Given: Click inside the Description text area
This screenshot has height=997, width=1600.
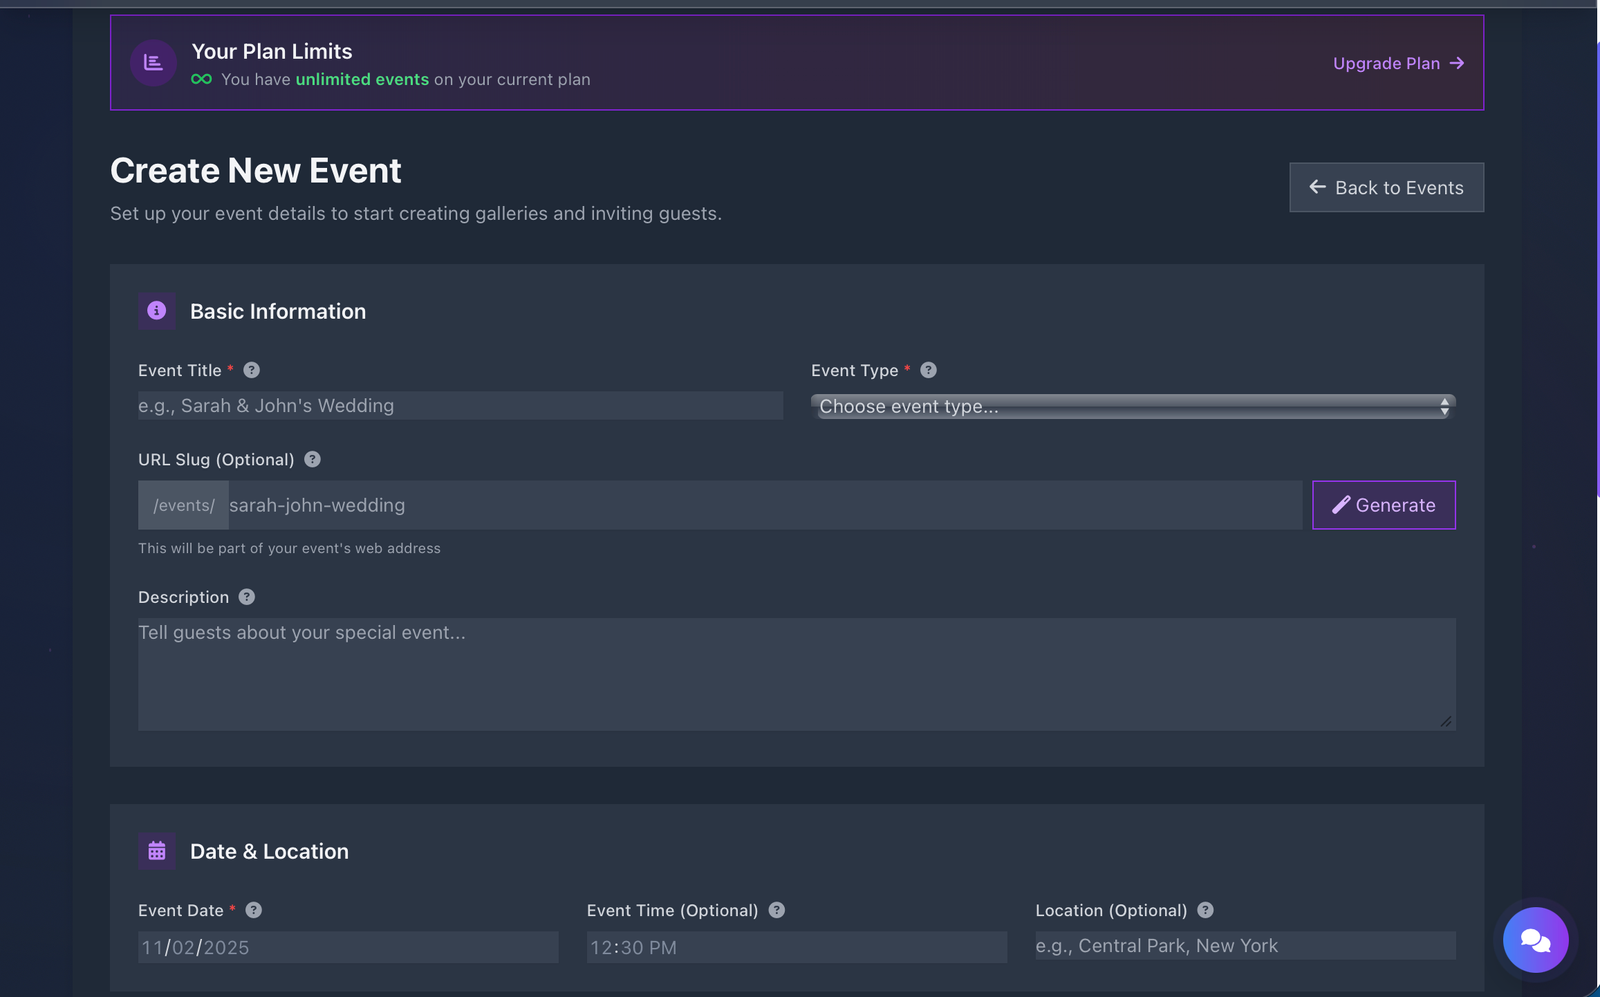Looking at the screenshot, I should pyautogui.click(x=796, y=674).
